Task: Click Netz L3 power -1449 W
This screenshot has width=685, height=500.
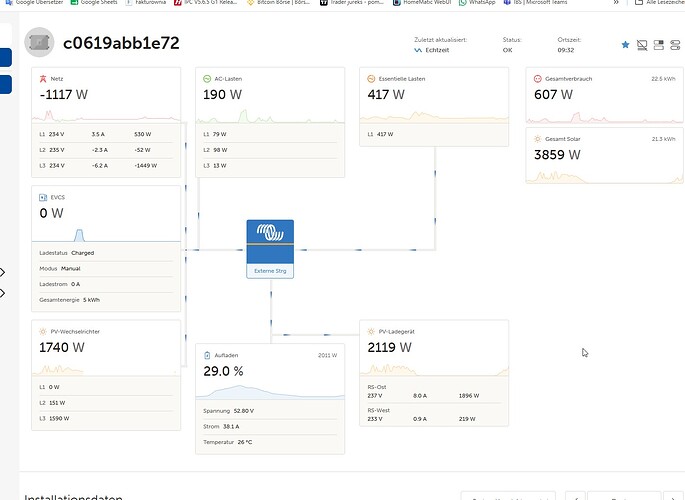Action: pyautogui.click(x=145, y=166)
